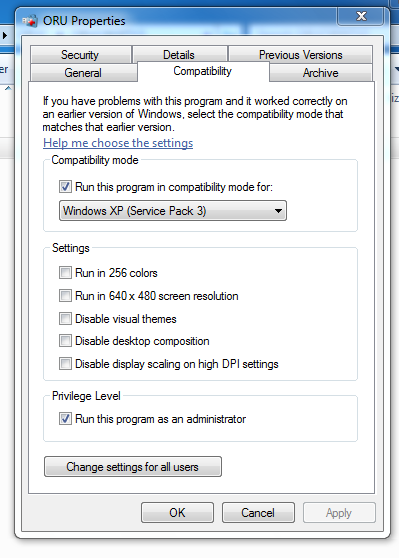
Task: Open the Help me choose the settings link
Action: click(118, 143)
